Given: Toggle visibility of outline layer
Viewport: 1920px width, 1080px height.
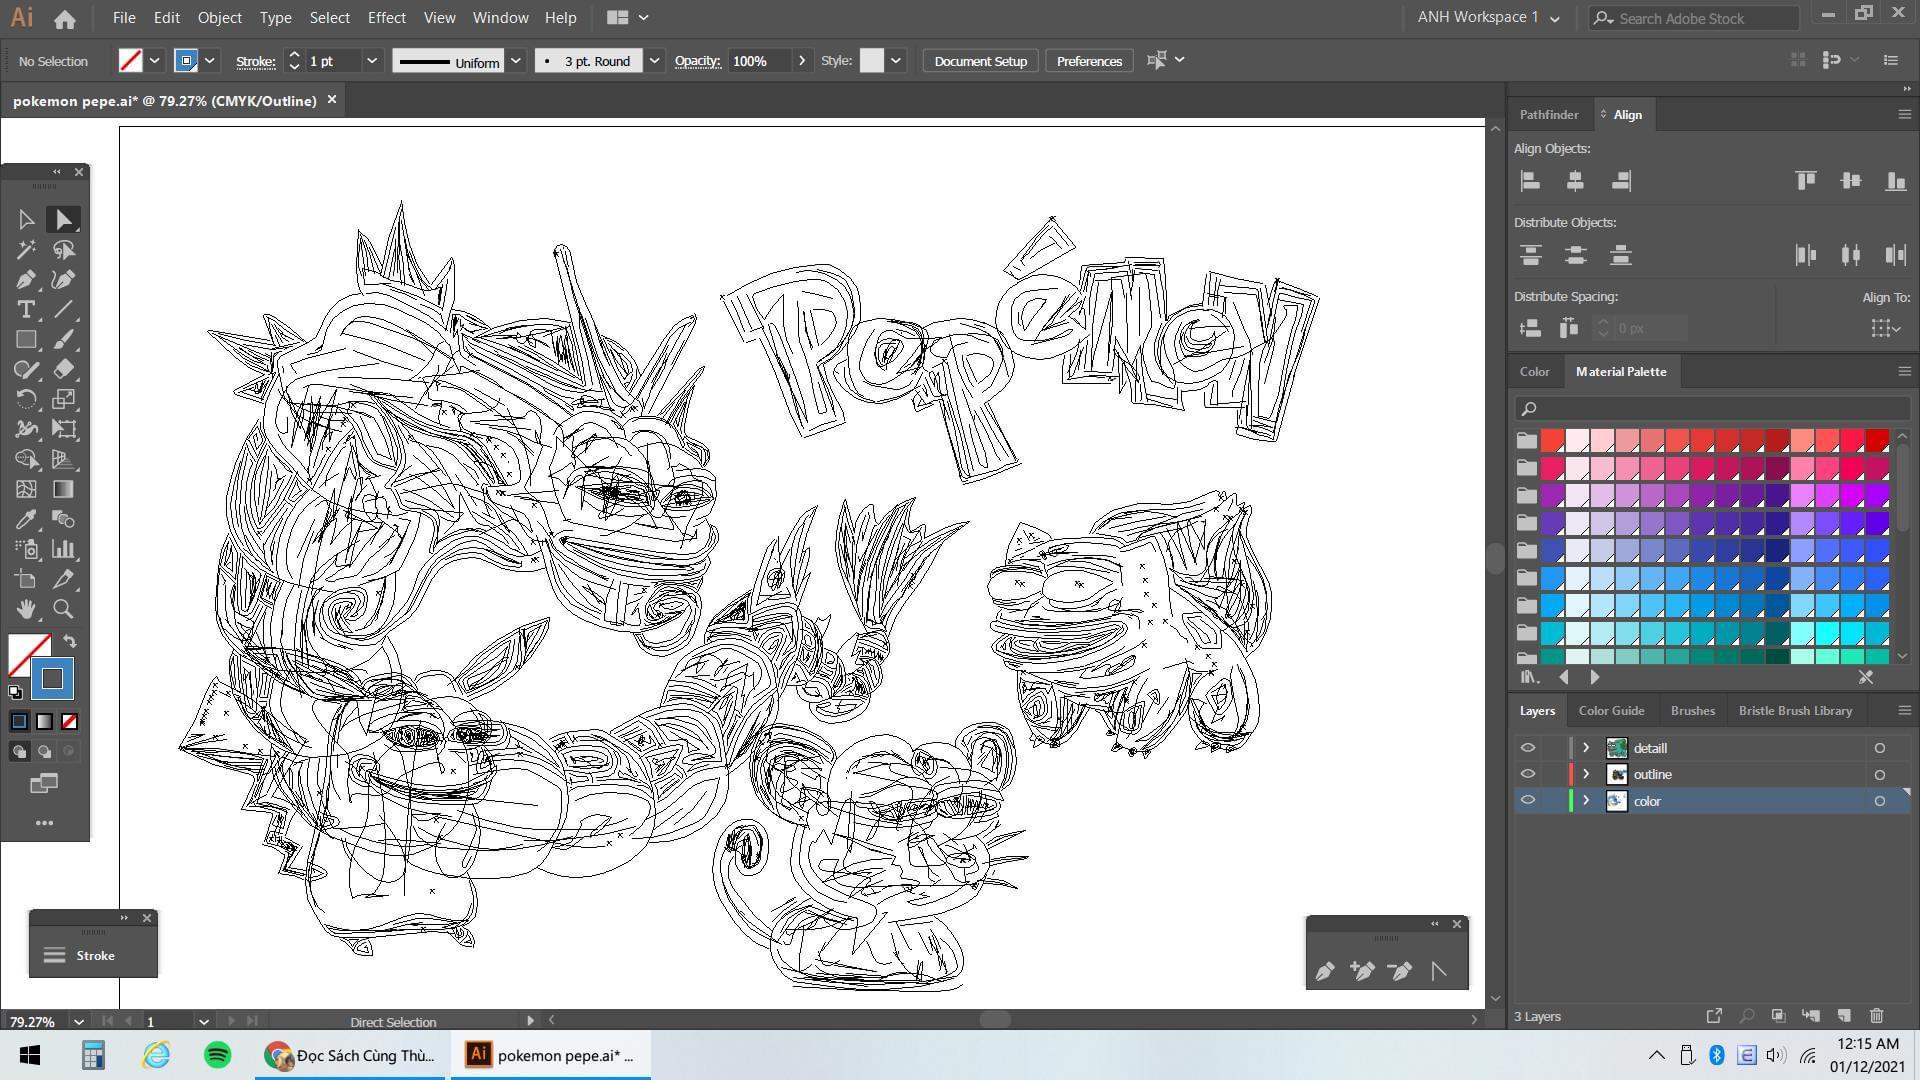Looking at the screenshot, I should 1527,774.
